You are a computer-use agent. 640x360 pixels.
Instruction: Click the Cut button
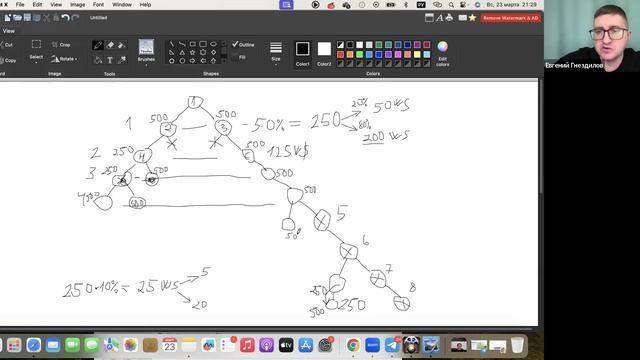(7, 44)
